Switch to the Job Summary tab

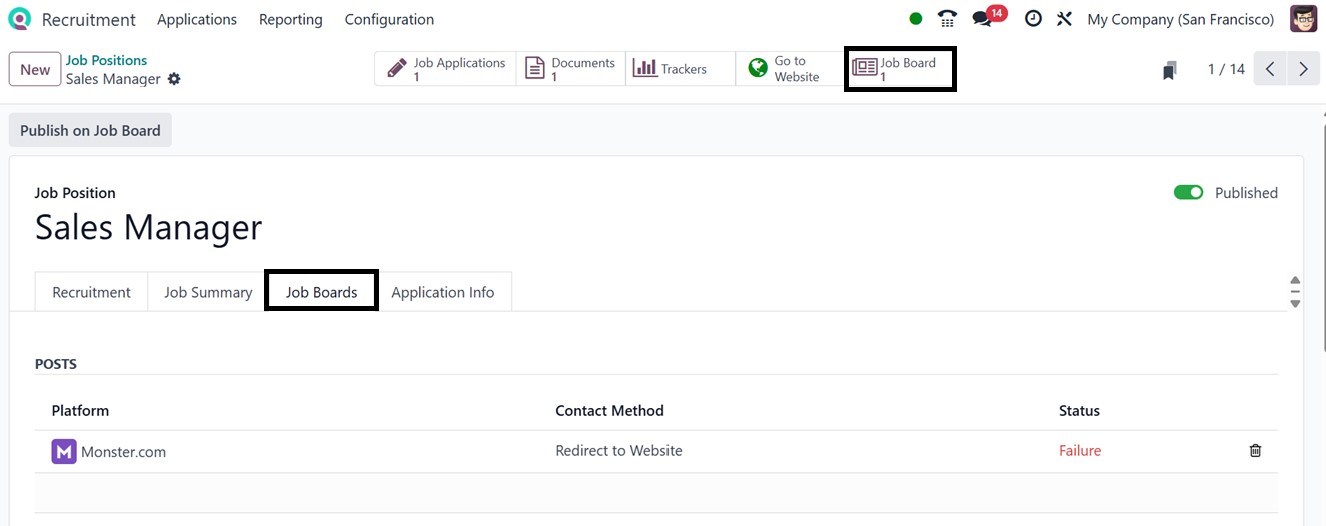208,292
